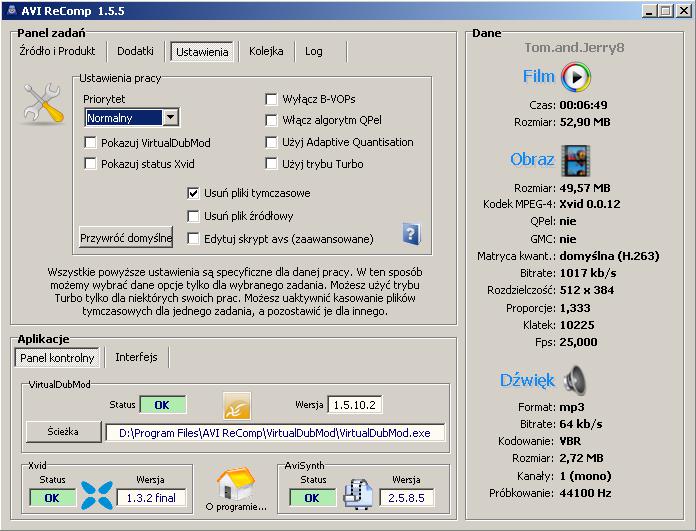
Task: Open O programie house icon
Action: point(236,483)
